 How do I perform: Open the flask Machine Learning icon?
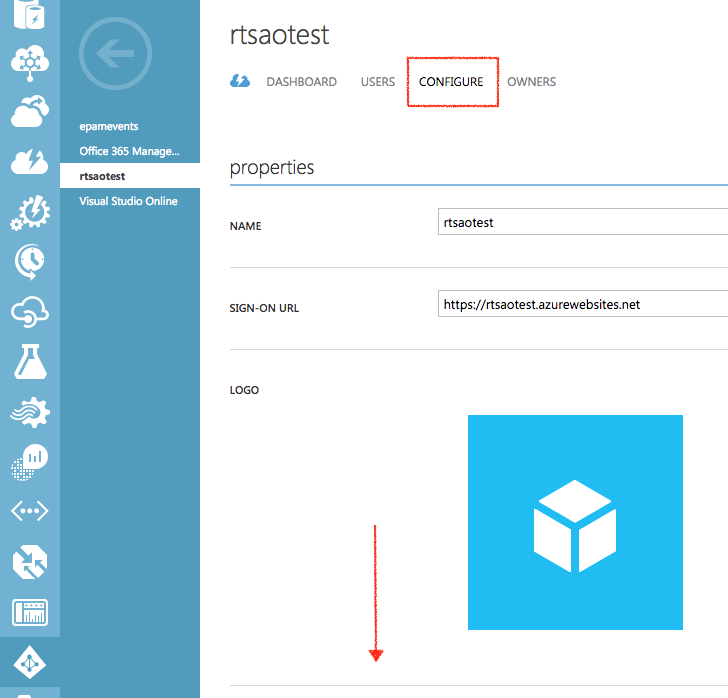point(30,361)
